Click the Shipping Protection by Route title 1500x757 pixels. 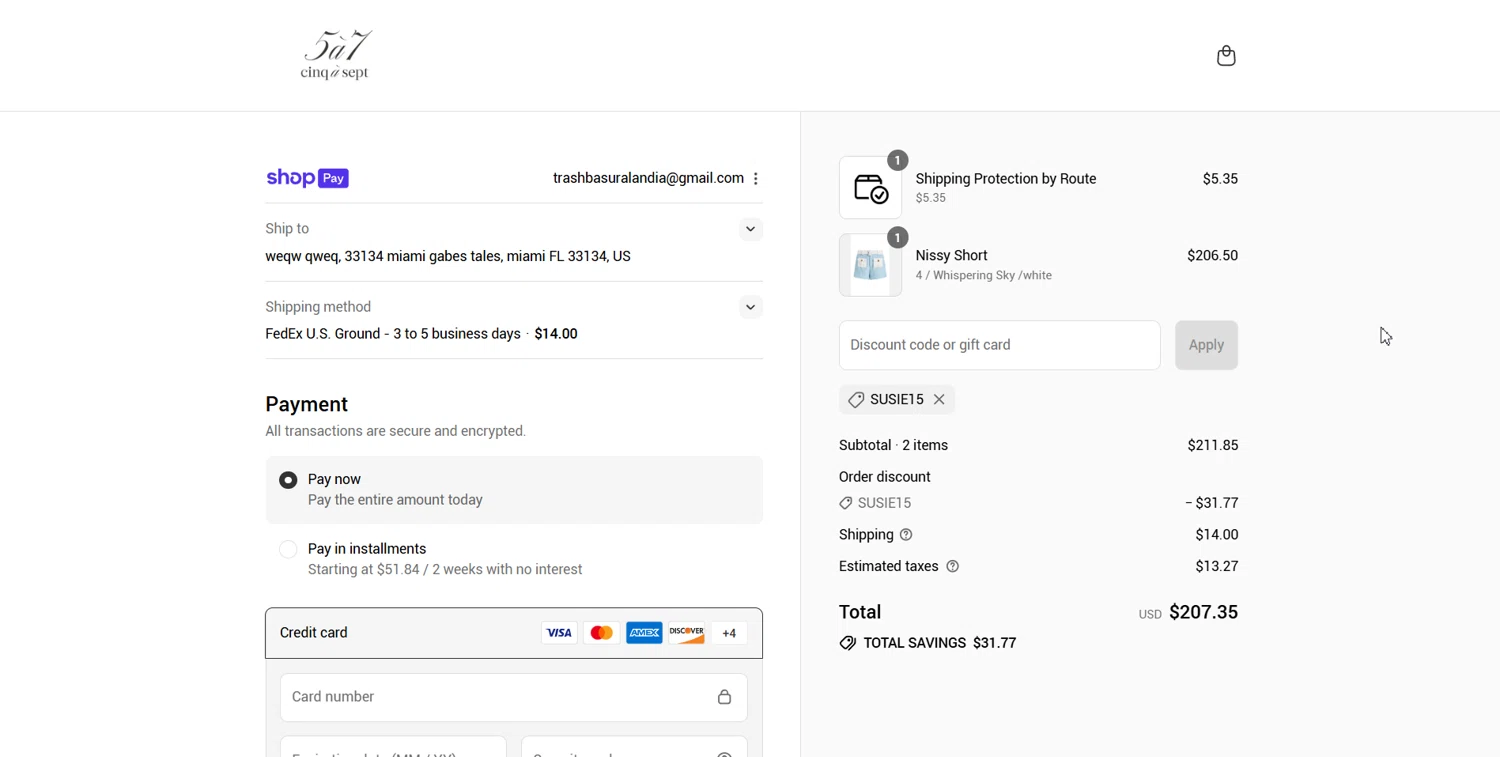pyautogui.click(x=1006, y=179)
